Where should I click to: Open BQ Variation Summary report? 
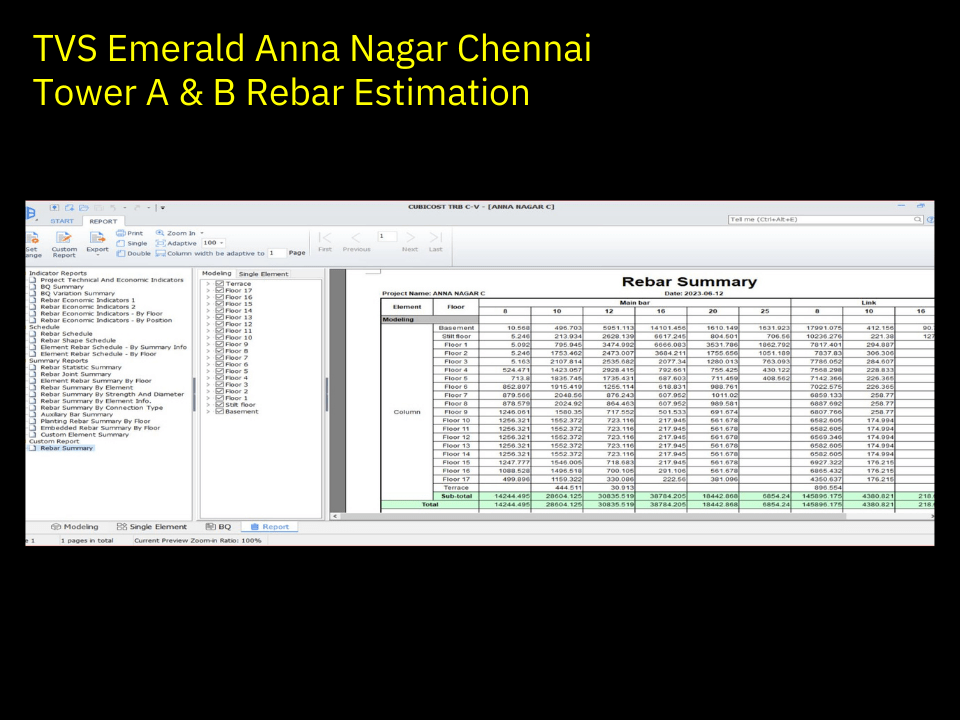coord(77,293)
